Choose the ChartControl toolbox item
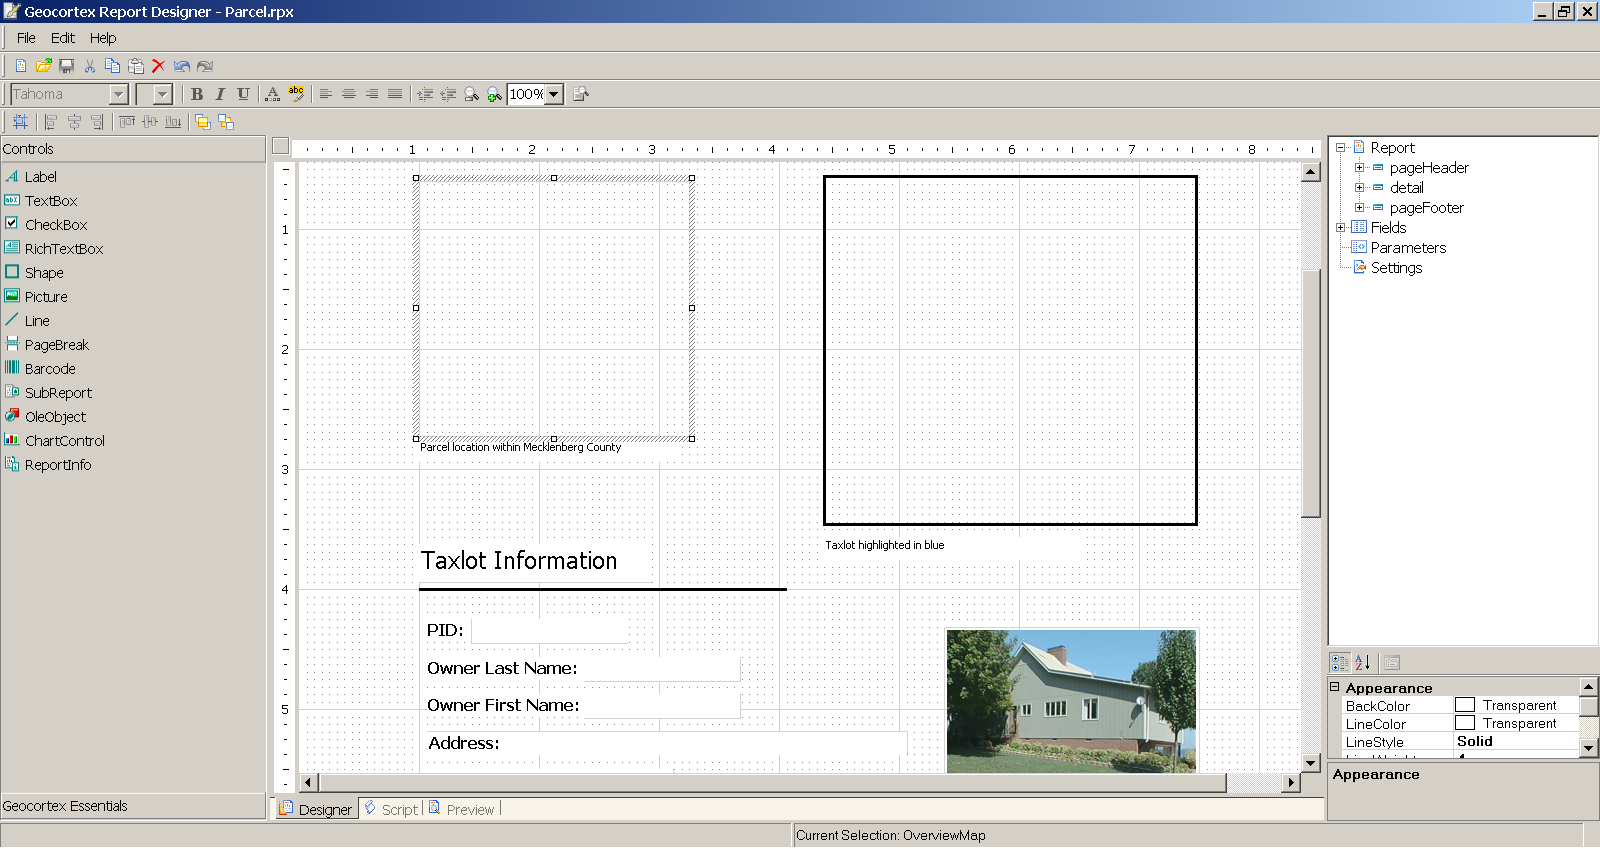This screenshot has width=1600, height=849. click(x=55, y=441)
